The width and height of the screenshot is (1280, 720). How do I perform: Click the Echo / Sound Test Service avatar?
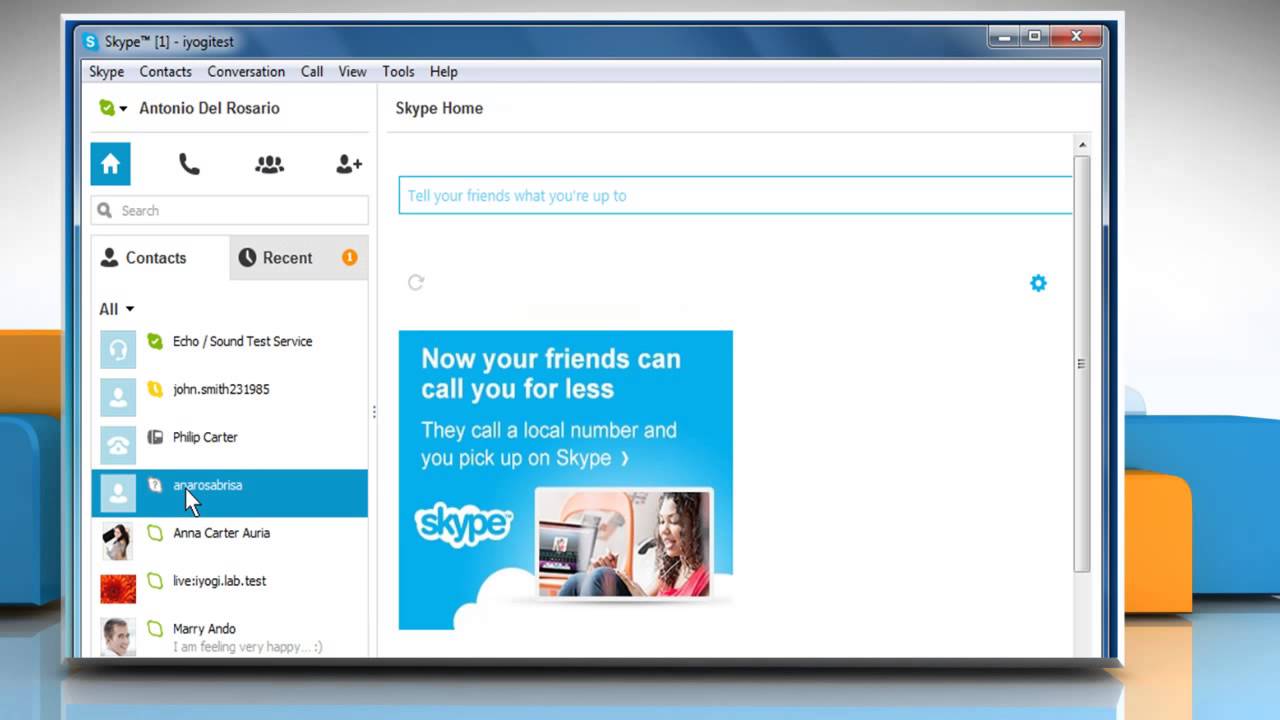118,349
